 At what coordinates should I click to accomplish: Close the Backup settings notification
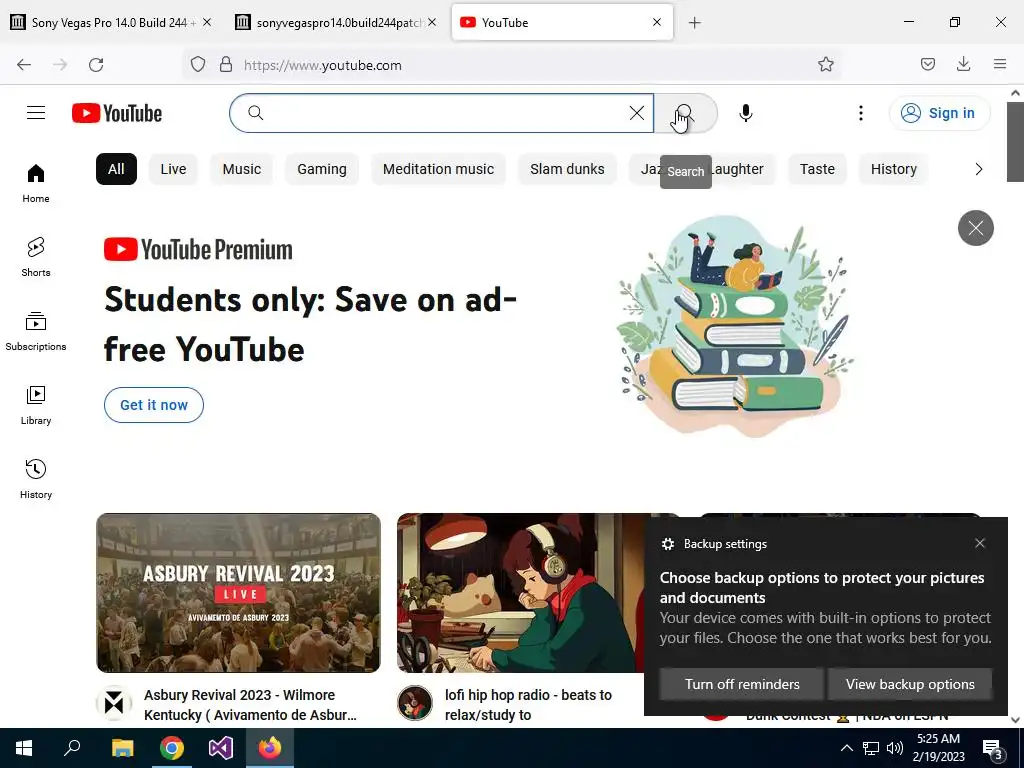pos(980,543)
